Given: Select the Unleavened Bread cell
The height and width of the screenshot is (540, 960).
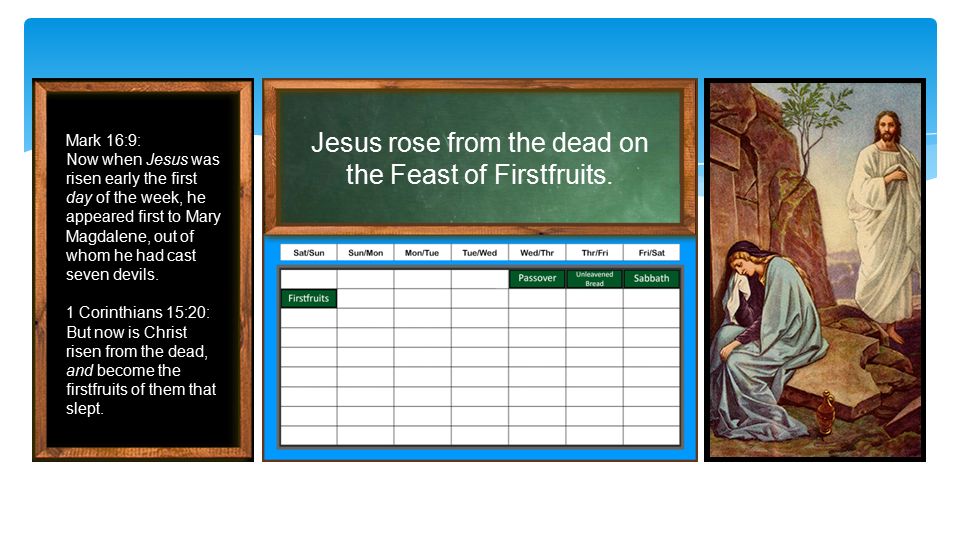Looking at the screenshot, I should [x=594, y=279].
